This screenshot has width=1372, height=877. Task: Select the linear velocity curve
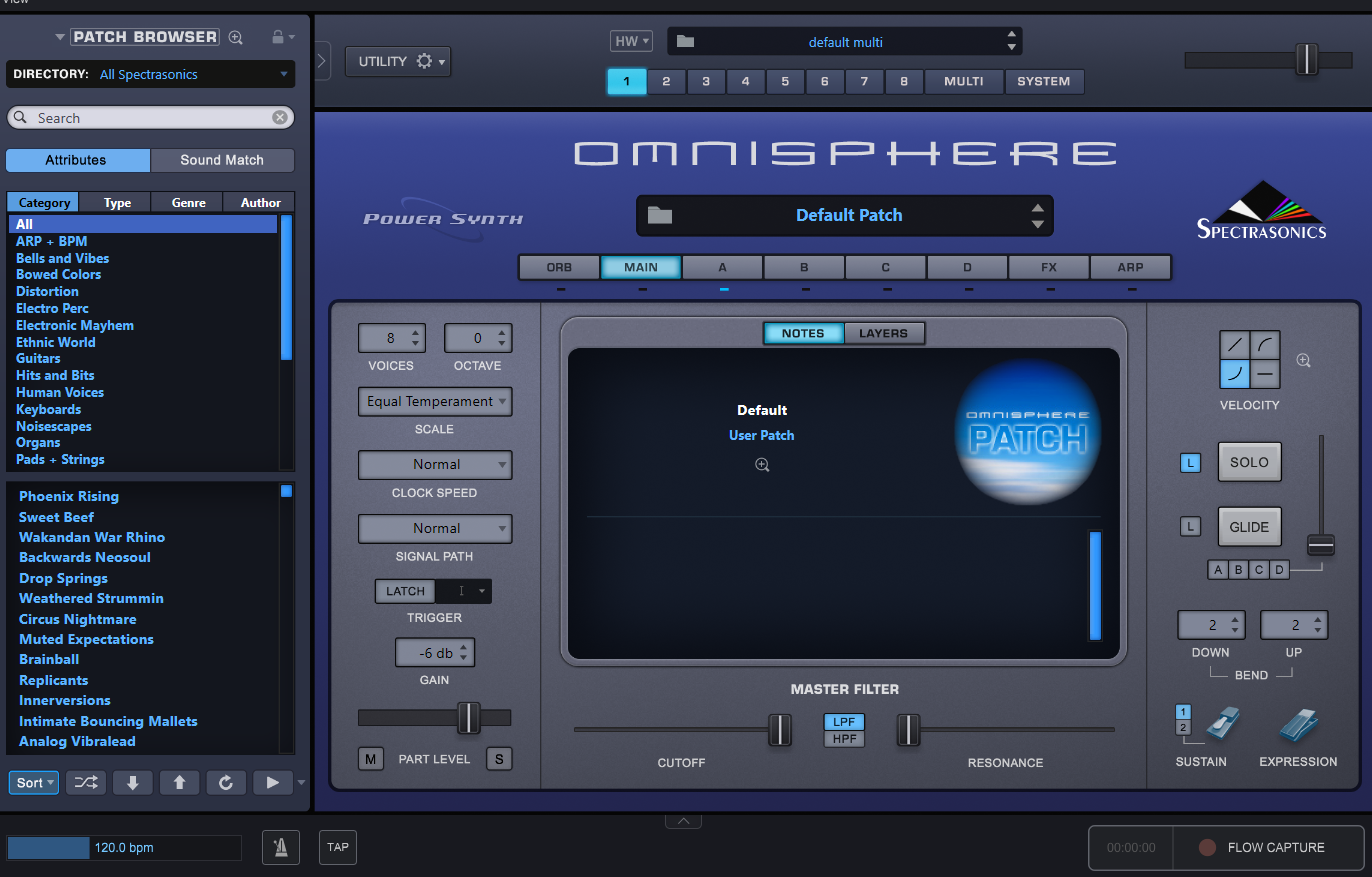pos(1236,345)
